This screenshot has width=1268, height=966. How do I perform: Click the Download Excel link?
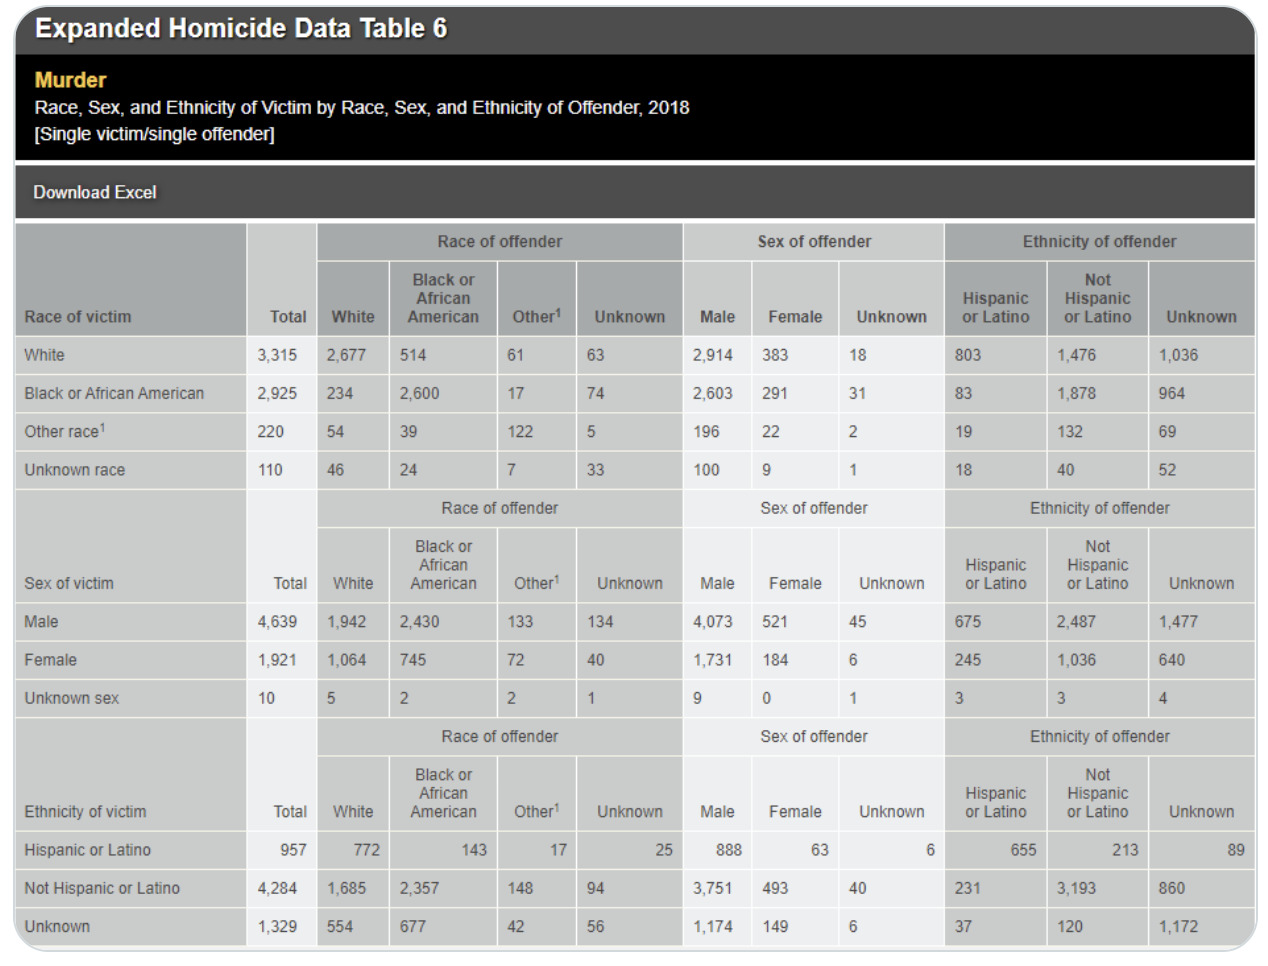[95, 192]
